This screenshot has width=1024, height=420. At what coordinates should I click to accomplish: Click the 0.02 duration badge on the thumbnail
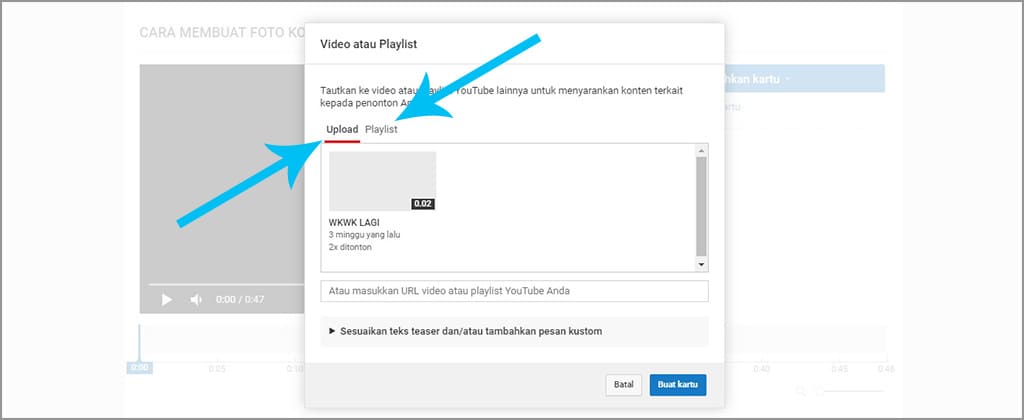[422, 204]
